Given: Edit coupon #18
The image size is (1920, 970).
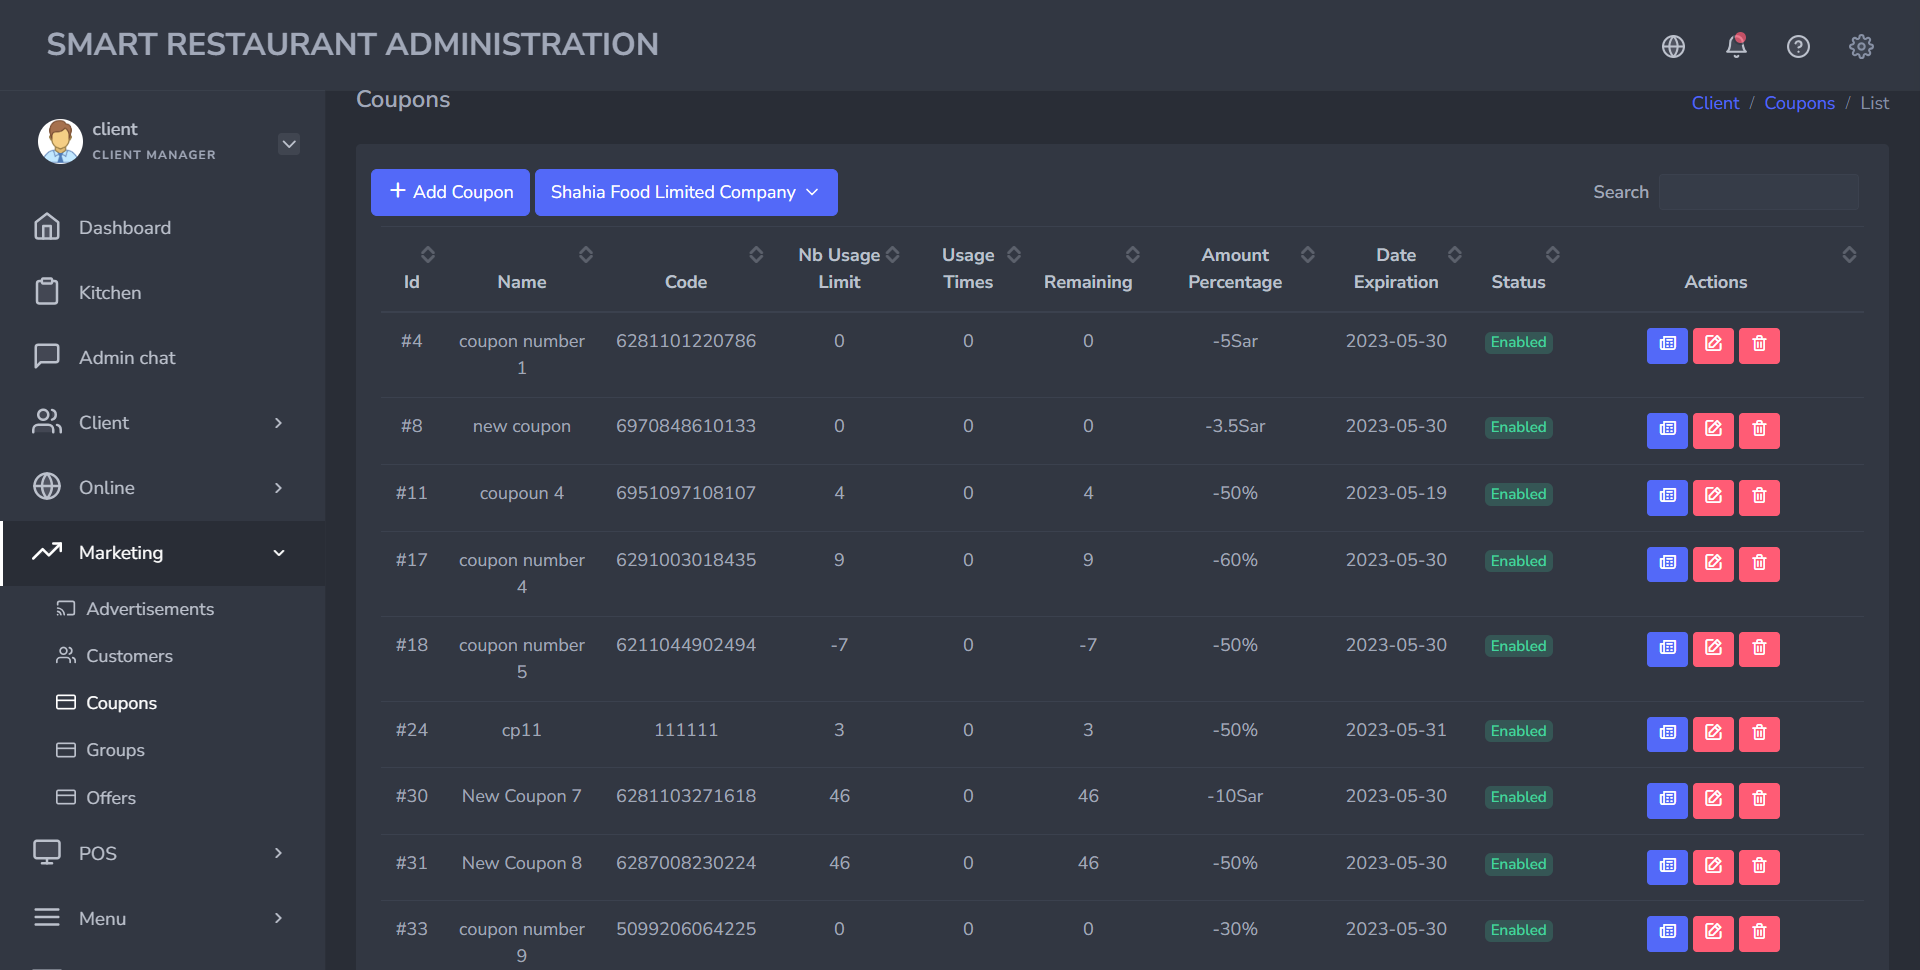Looking at the screenshot, I should tap(1713, 649).
